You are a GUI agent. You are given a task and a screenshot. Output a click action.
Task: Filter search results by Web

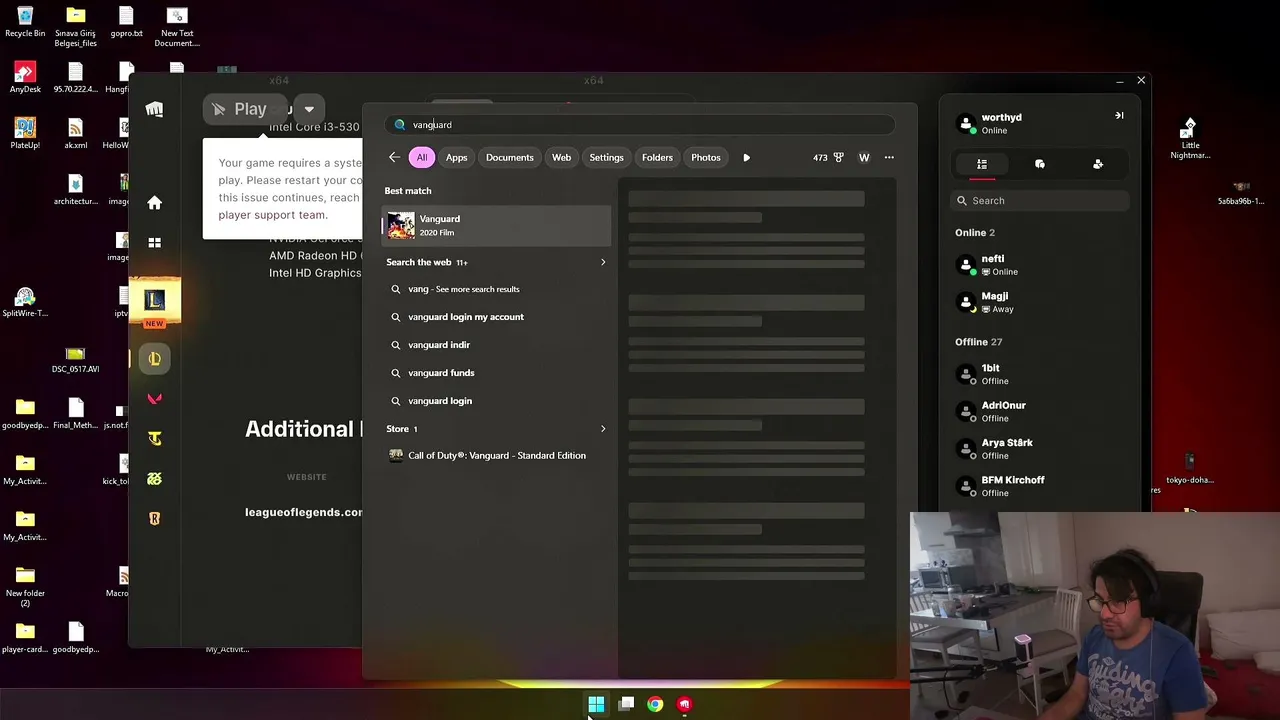coord(561,157)
